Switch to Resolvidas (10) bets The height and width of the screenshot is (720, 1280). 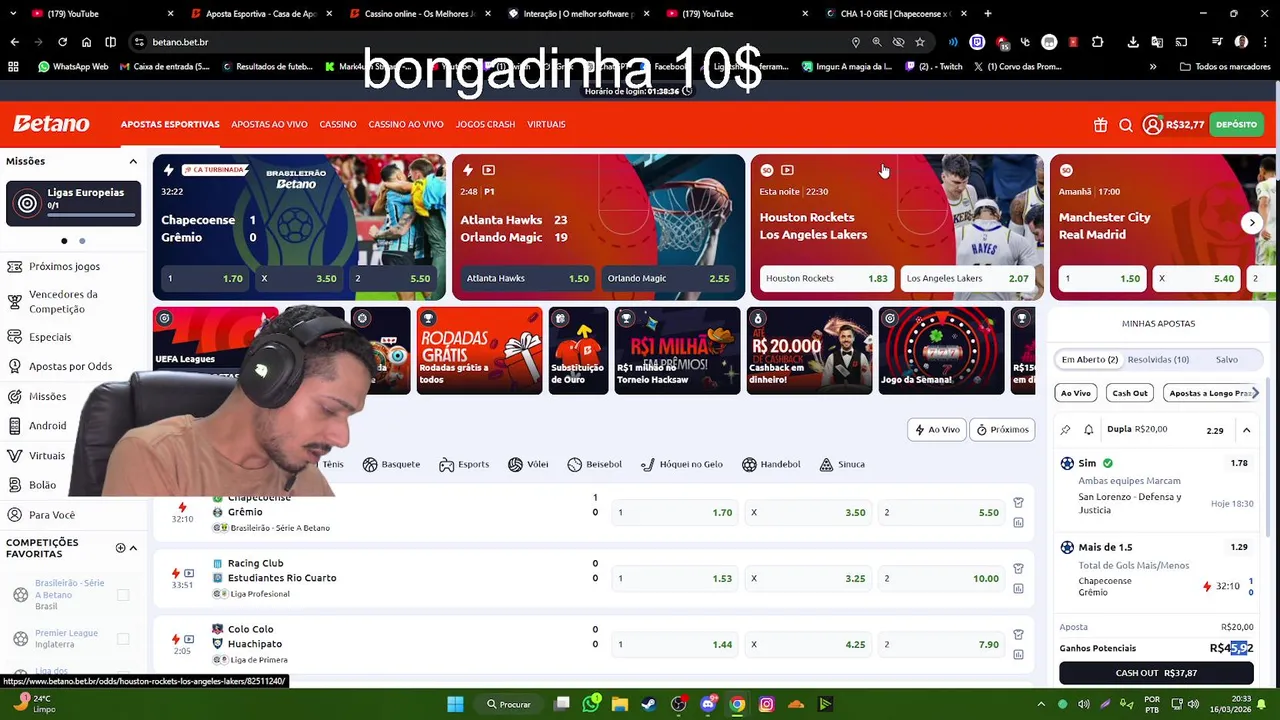(x=1158, y=360)
